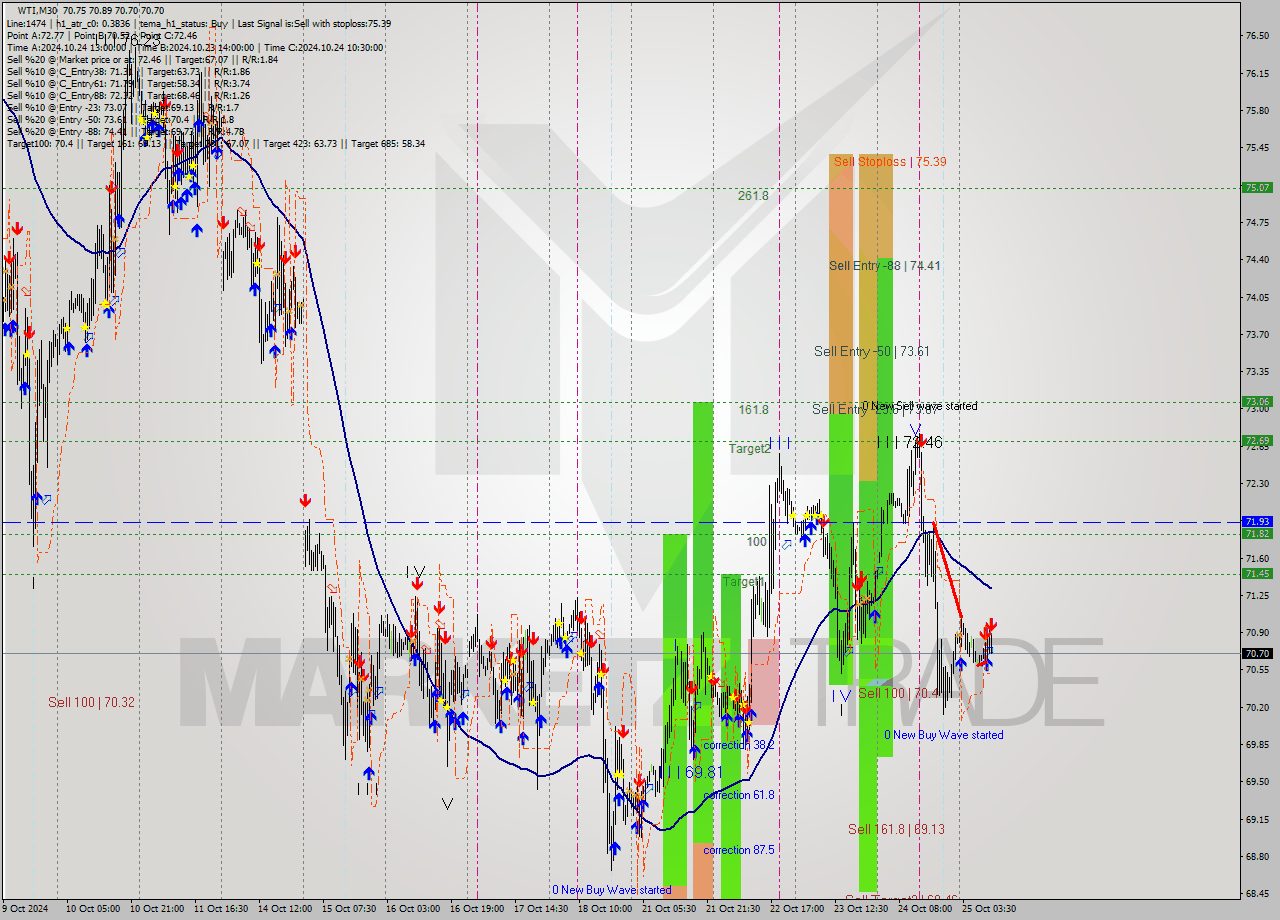The image size is (1280, 920).
Task: Click the 21 Oct 05:30 time label
Action: click(669, 909)
